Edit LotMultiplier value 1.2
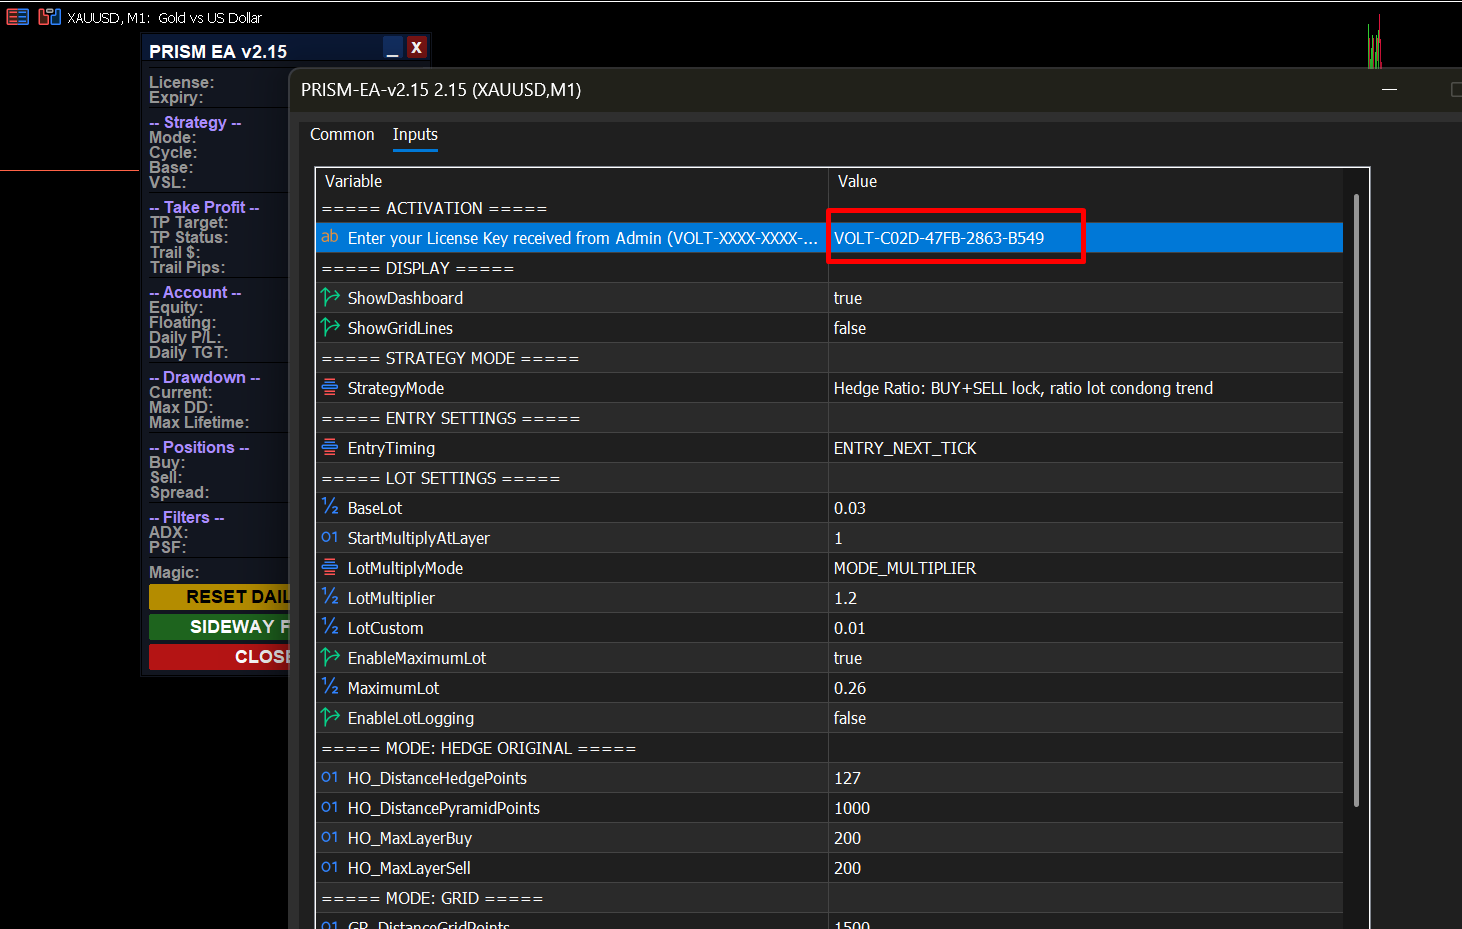The image size is (1462, 929). (x=1085, y=598)
